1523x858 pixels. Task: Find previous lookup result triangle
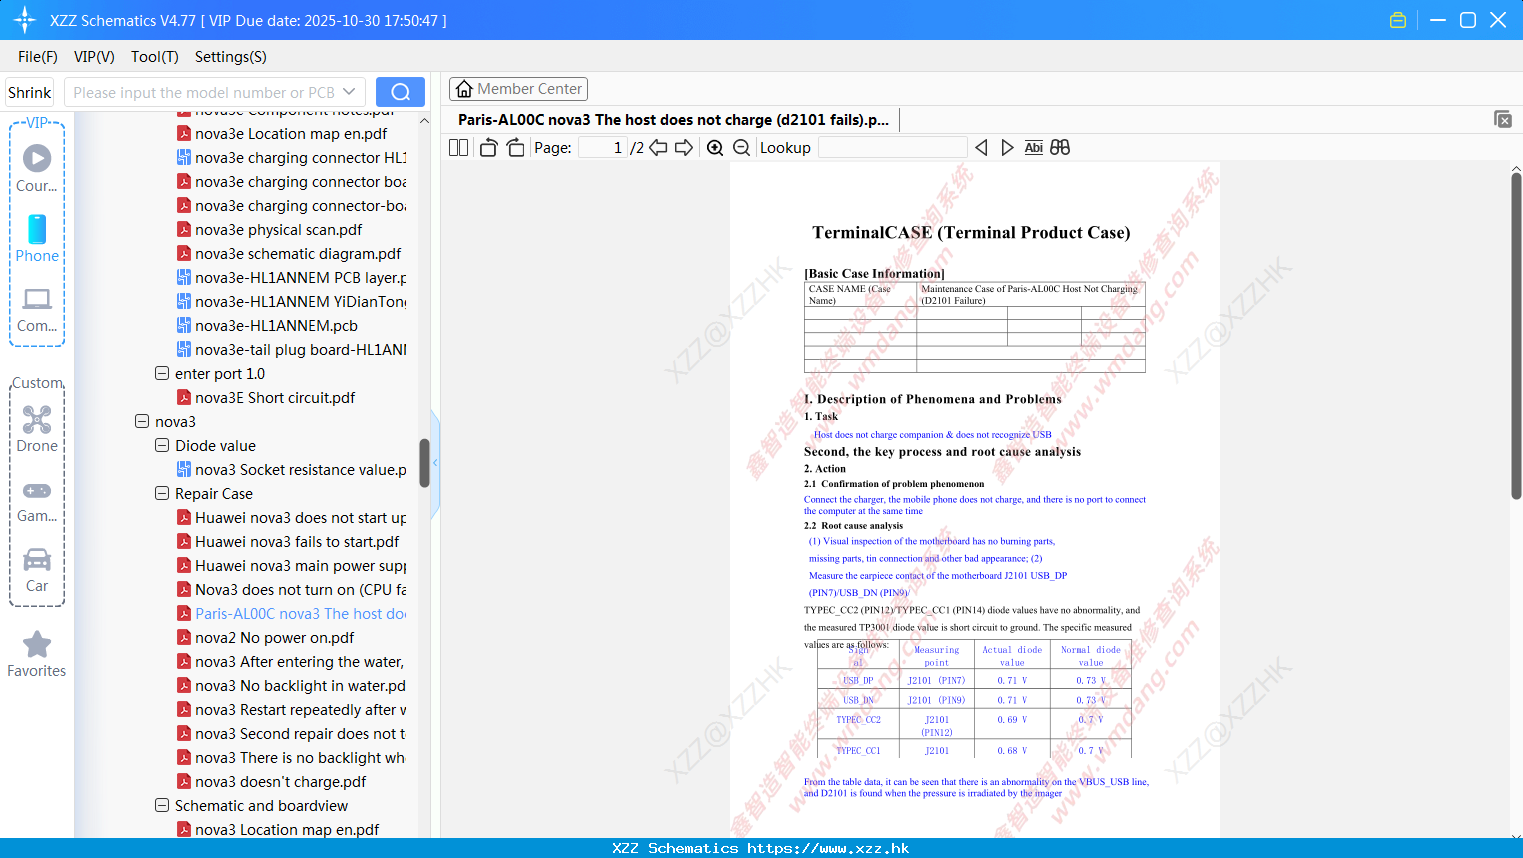click(x=981, y=147)
